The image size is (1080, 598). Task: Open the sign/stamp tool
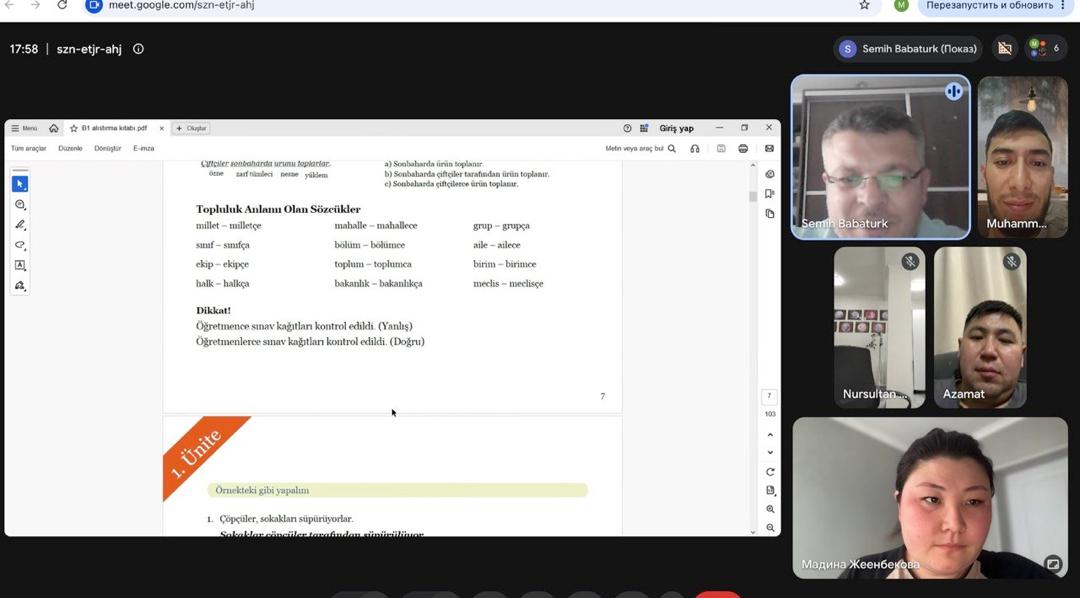20,285
